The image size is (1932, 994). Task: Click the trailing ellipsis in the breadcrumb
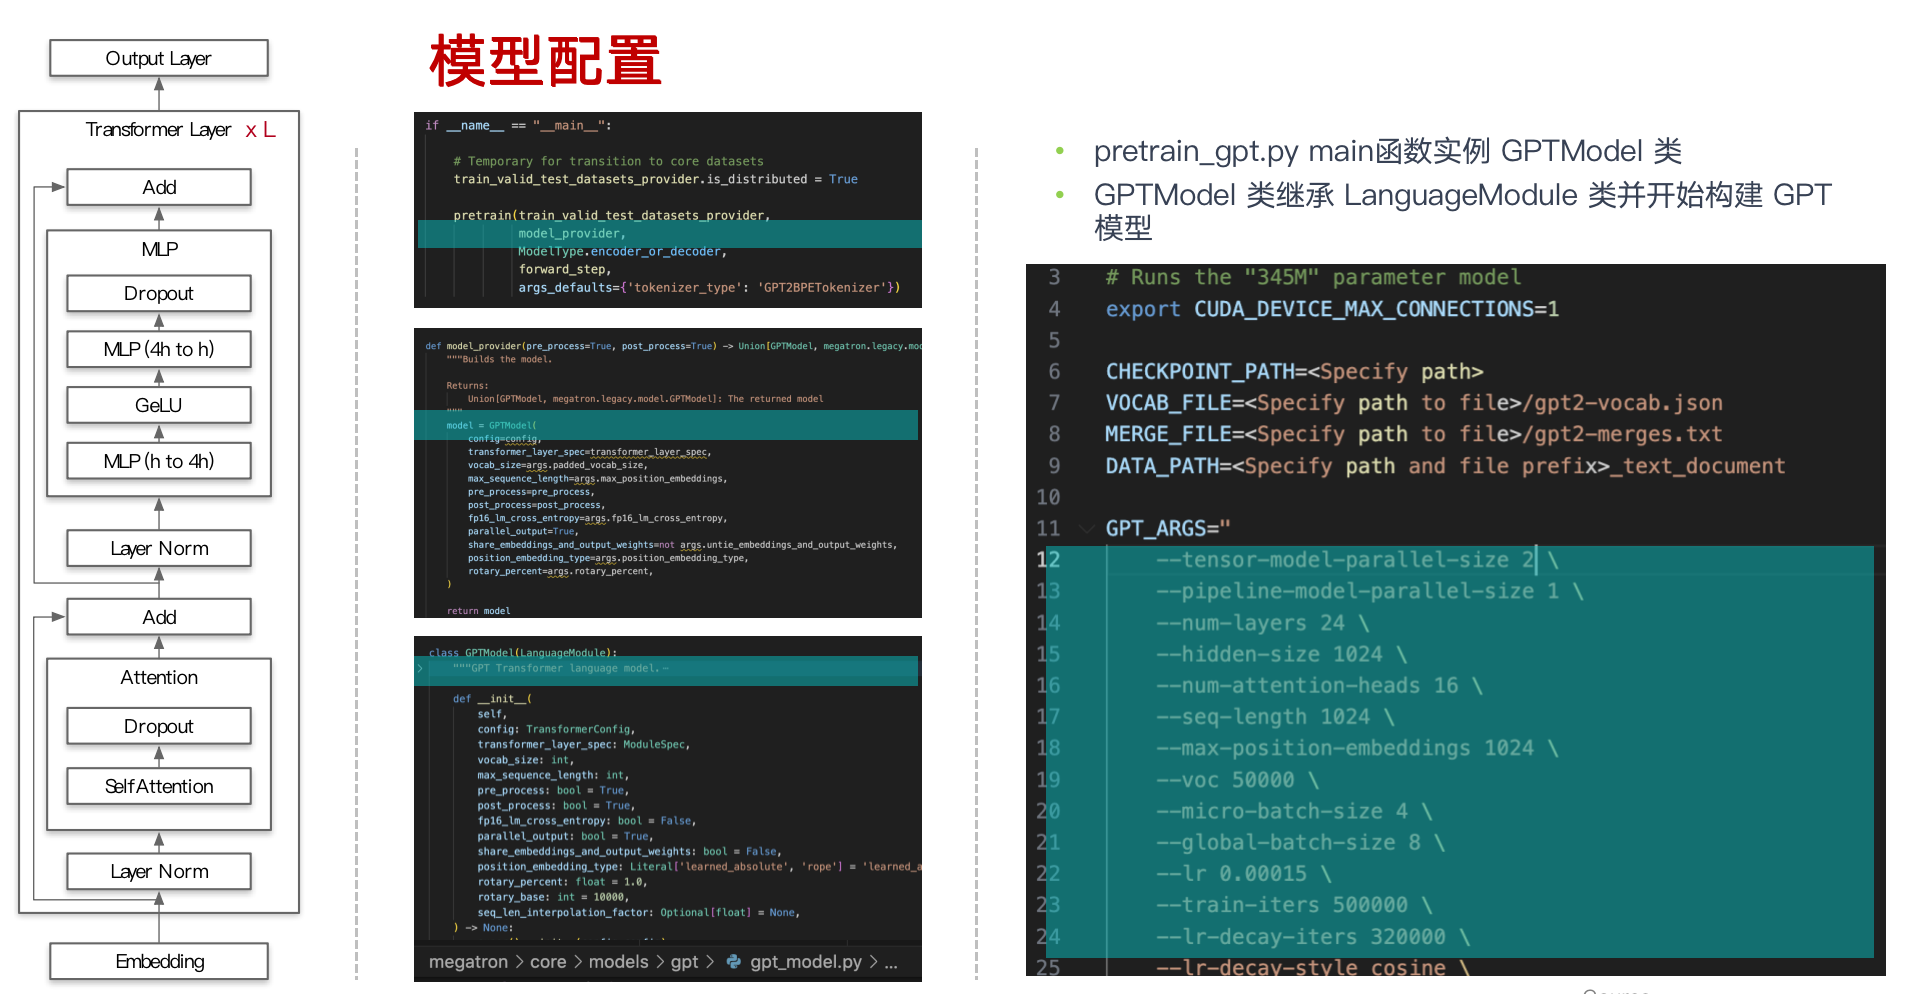[x=891, y=963]
